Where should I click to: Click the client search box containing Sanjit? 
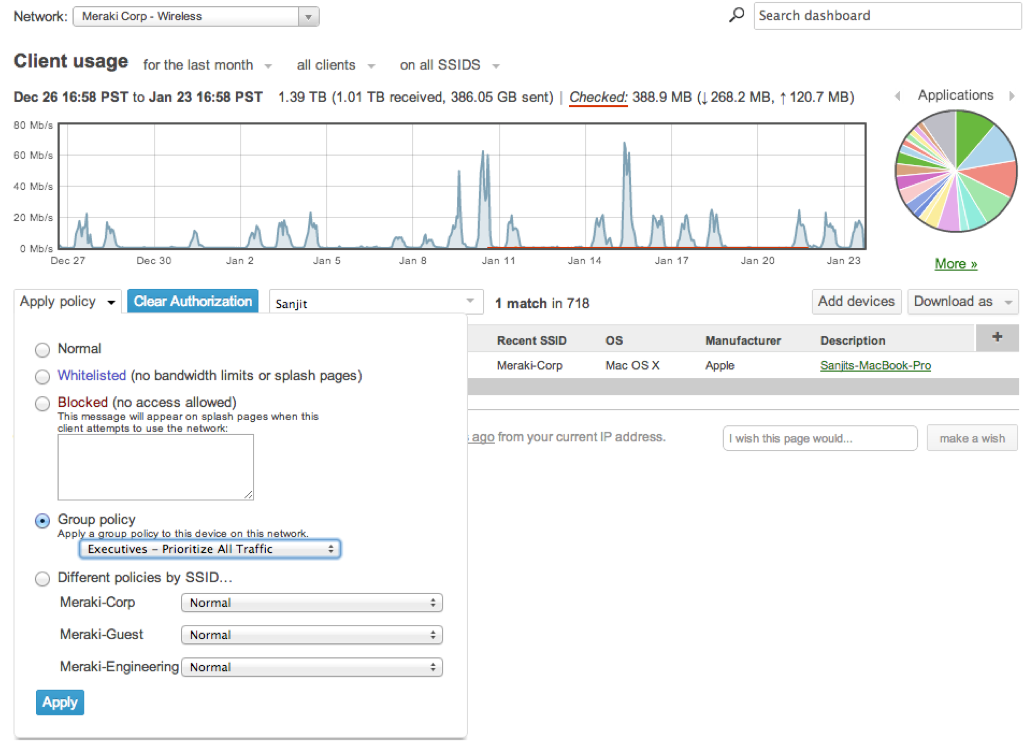376,302
